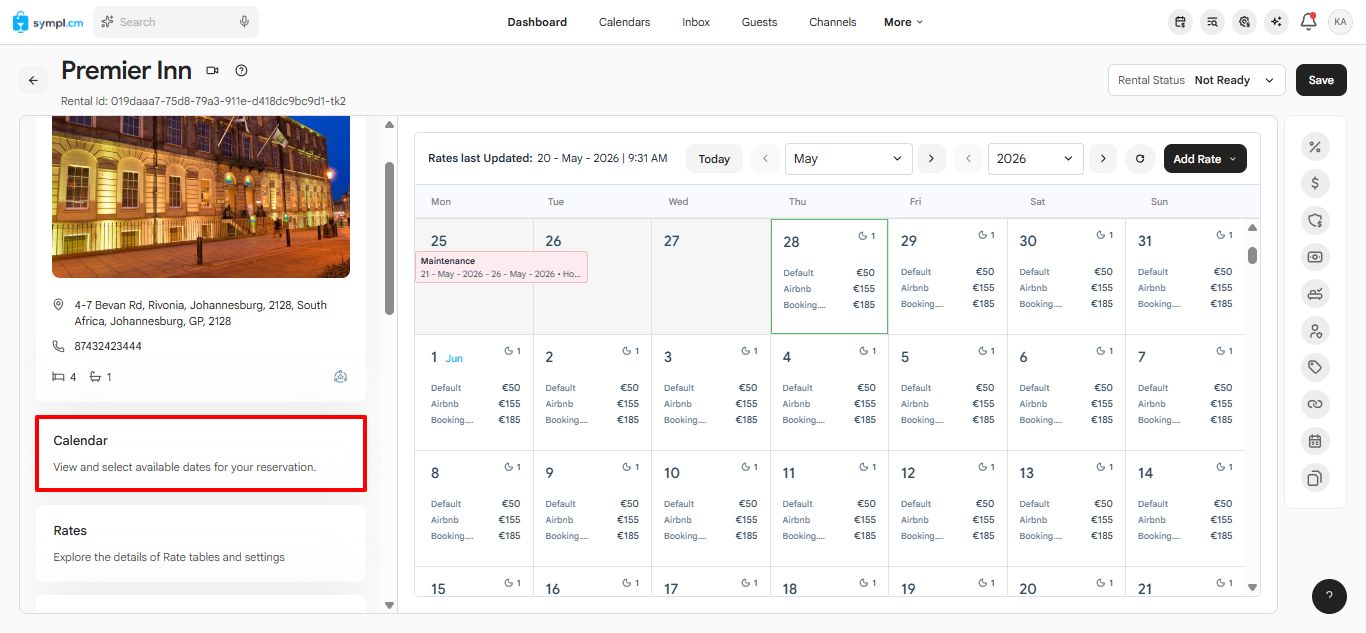The height and width of the screenshot is (633, 1366).
Task: Open the cash payment icon in the right sidebar
Action: click(x=1315, y=257)
